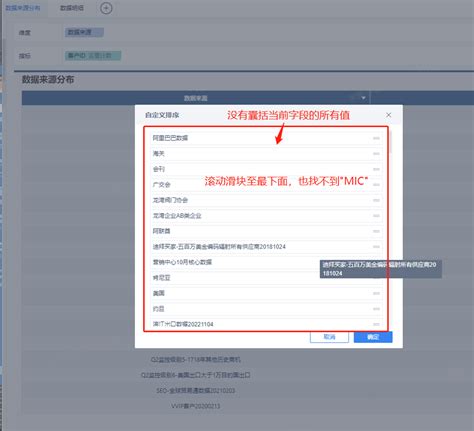Image resolution: width=474 pixels, height=431 pixels.
Task: Confirm sorting with the 确定 button
Action: point(373,337)
